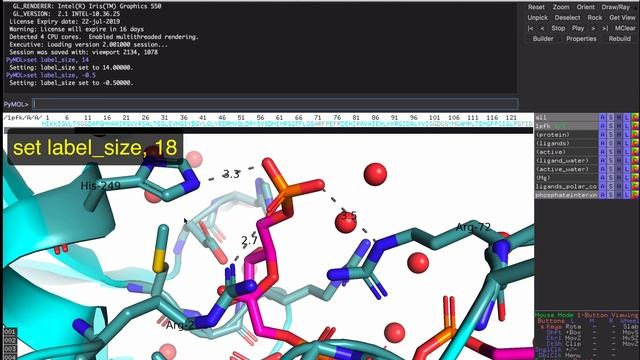Jump to last frame with >| button

coord(605,28)
